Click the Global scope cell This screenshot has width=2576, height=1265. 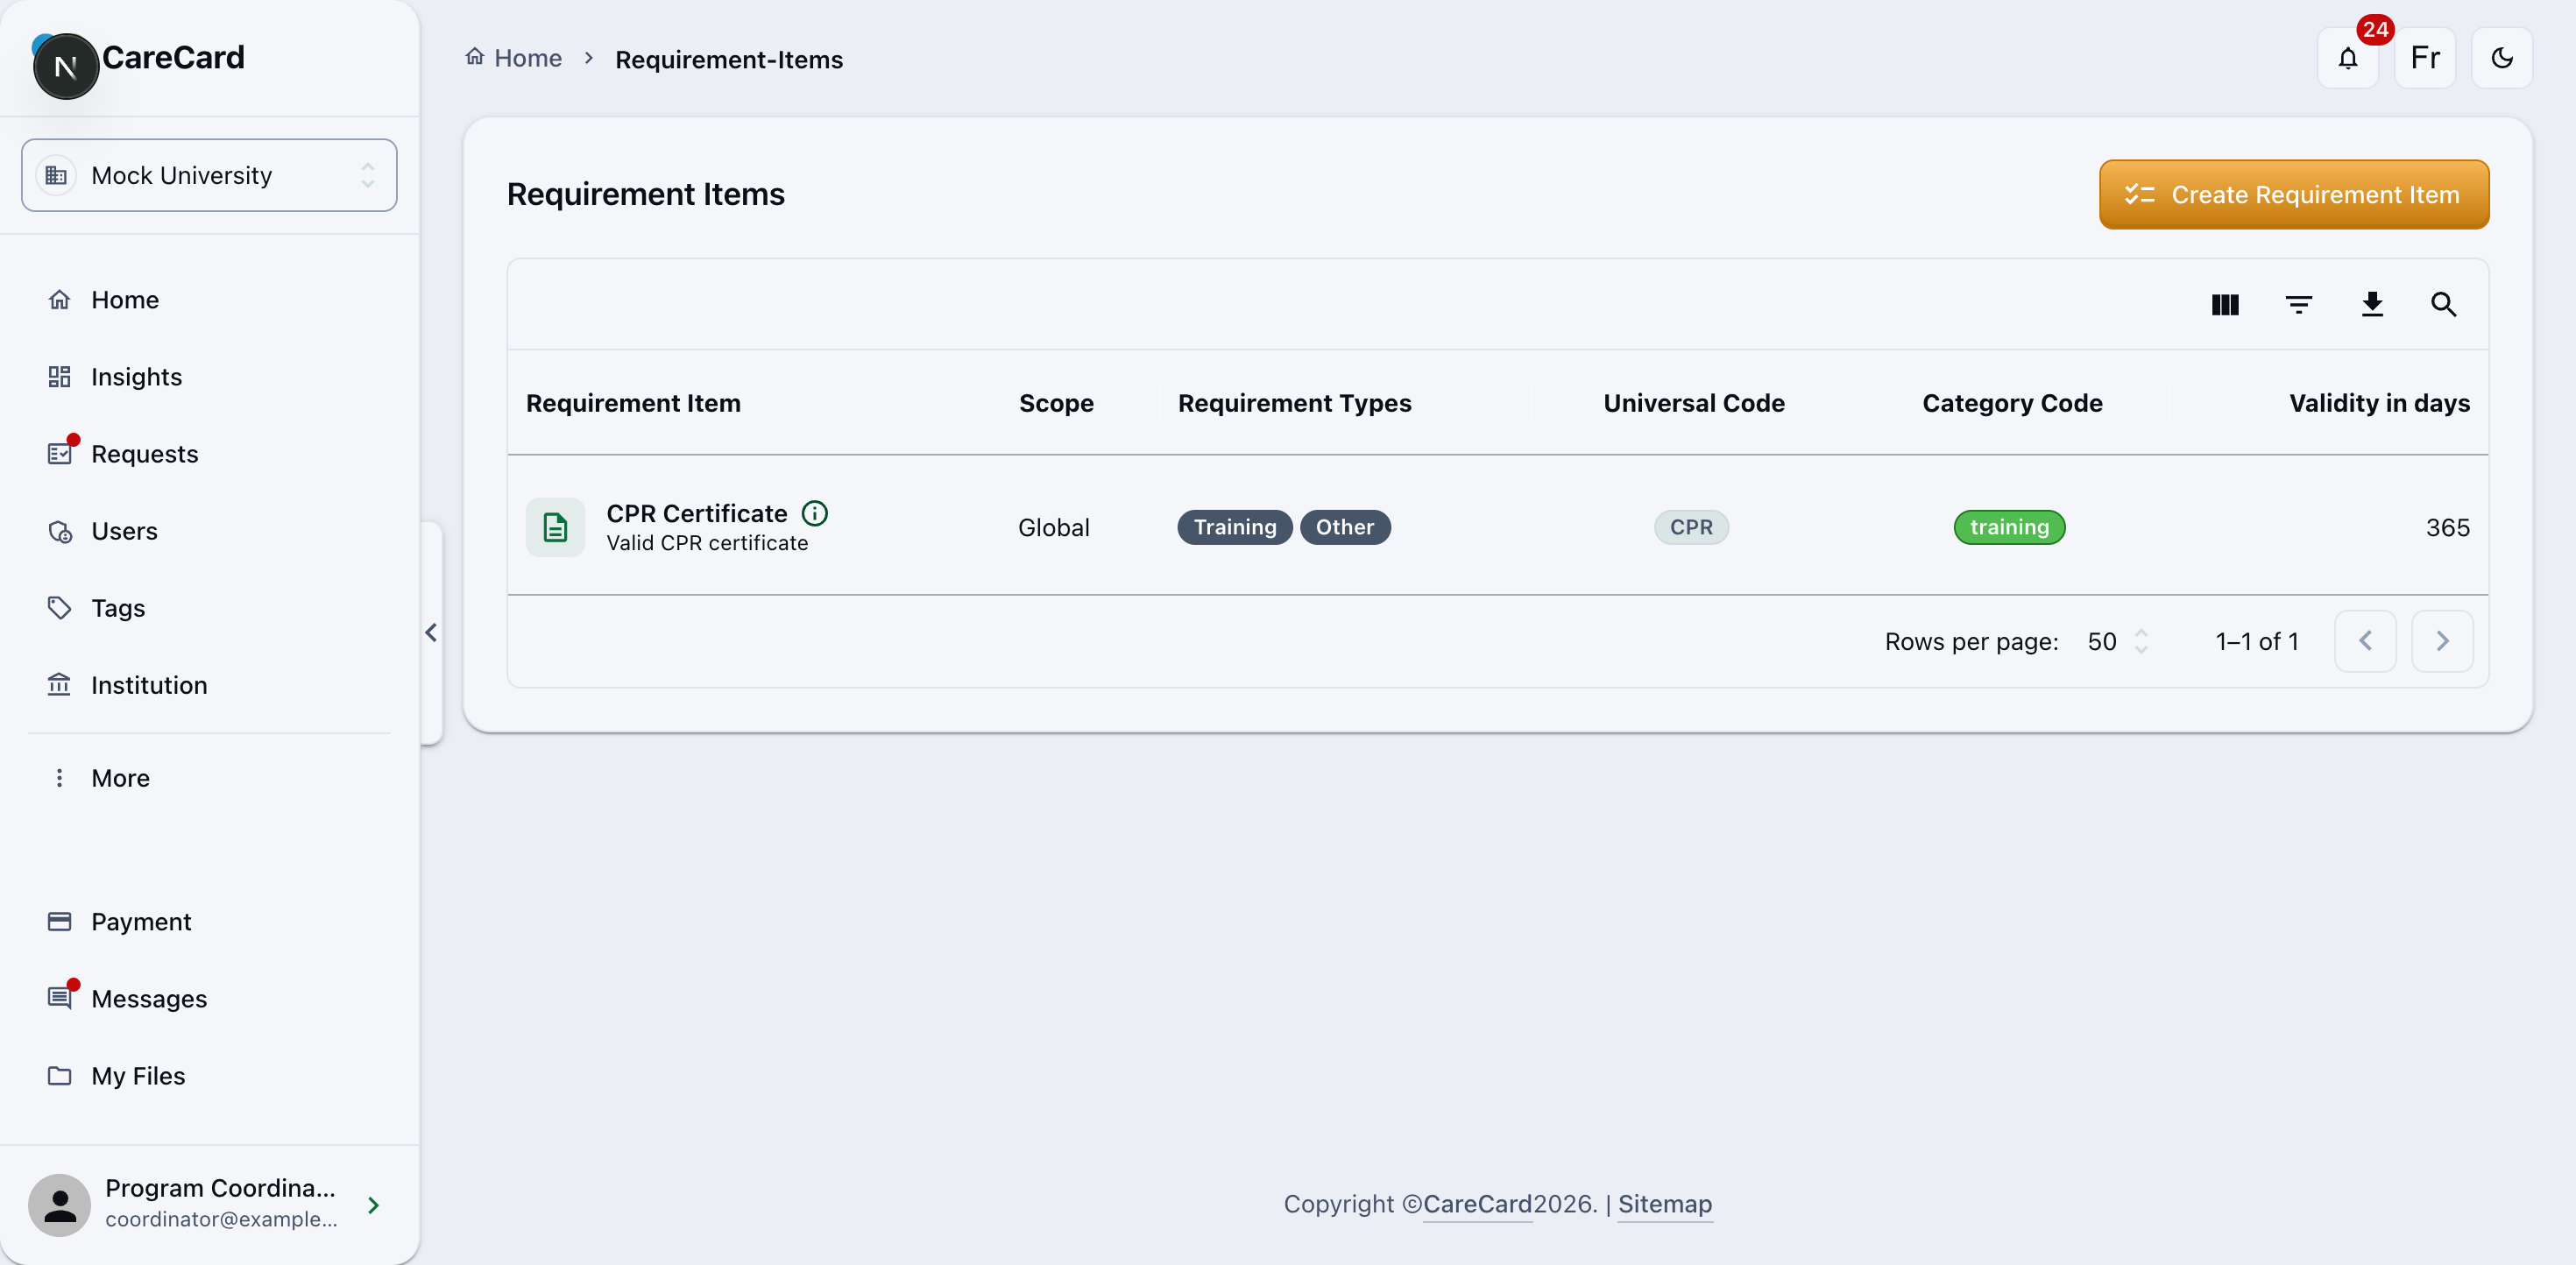pyautogui.click(x=1053, y=527)
